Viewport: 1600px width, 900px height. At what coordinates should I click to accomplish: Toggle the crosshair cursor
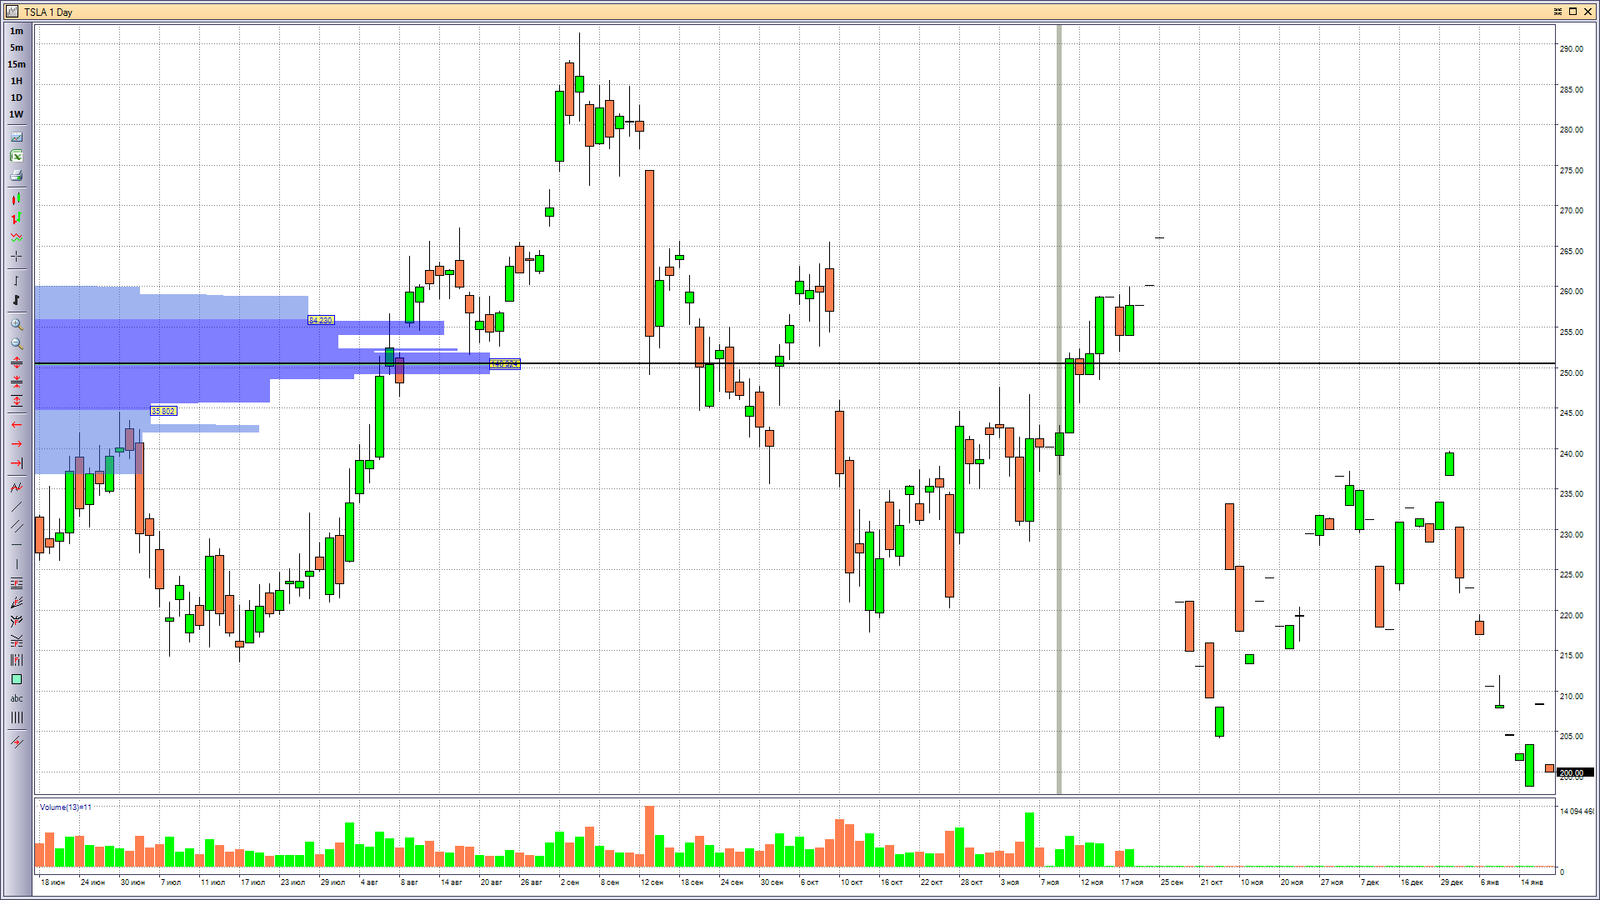(16, 256)
